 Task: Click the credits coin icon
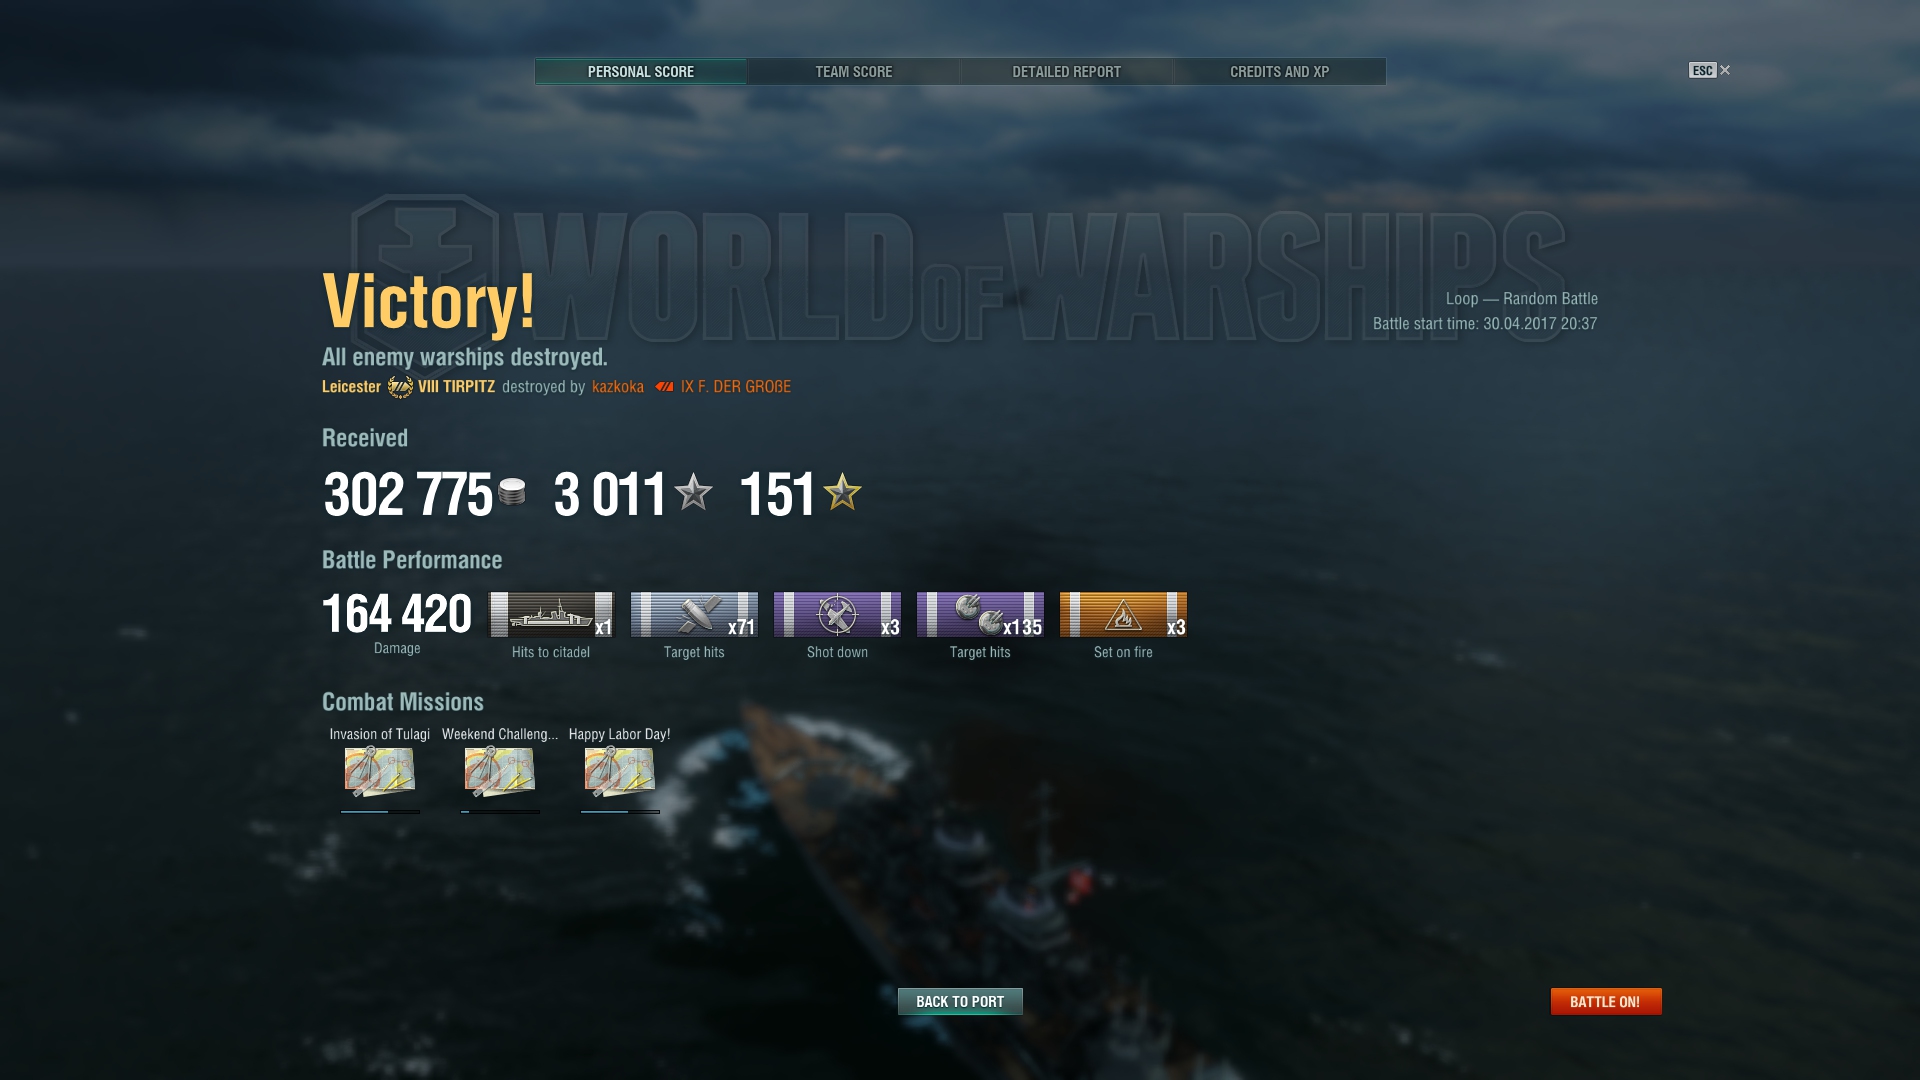512,492
